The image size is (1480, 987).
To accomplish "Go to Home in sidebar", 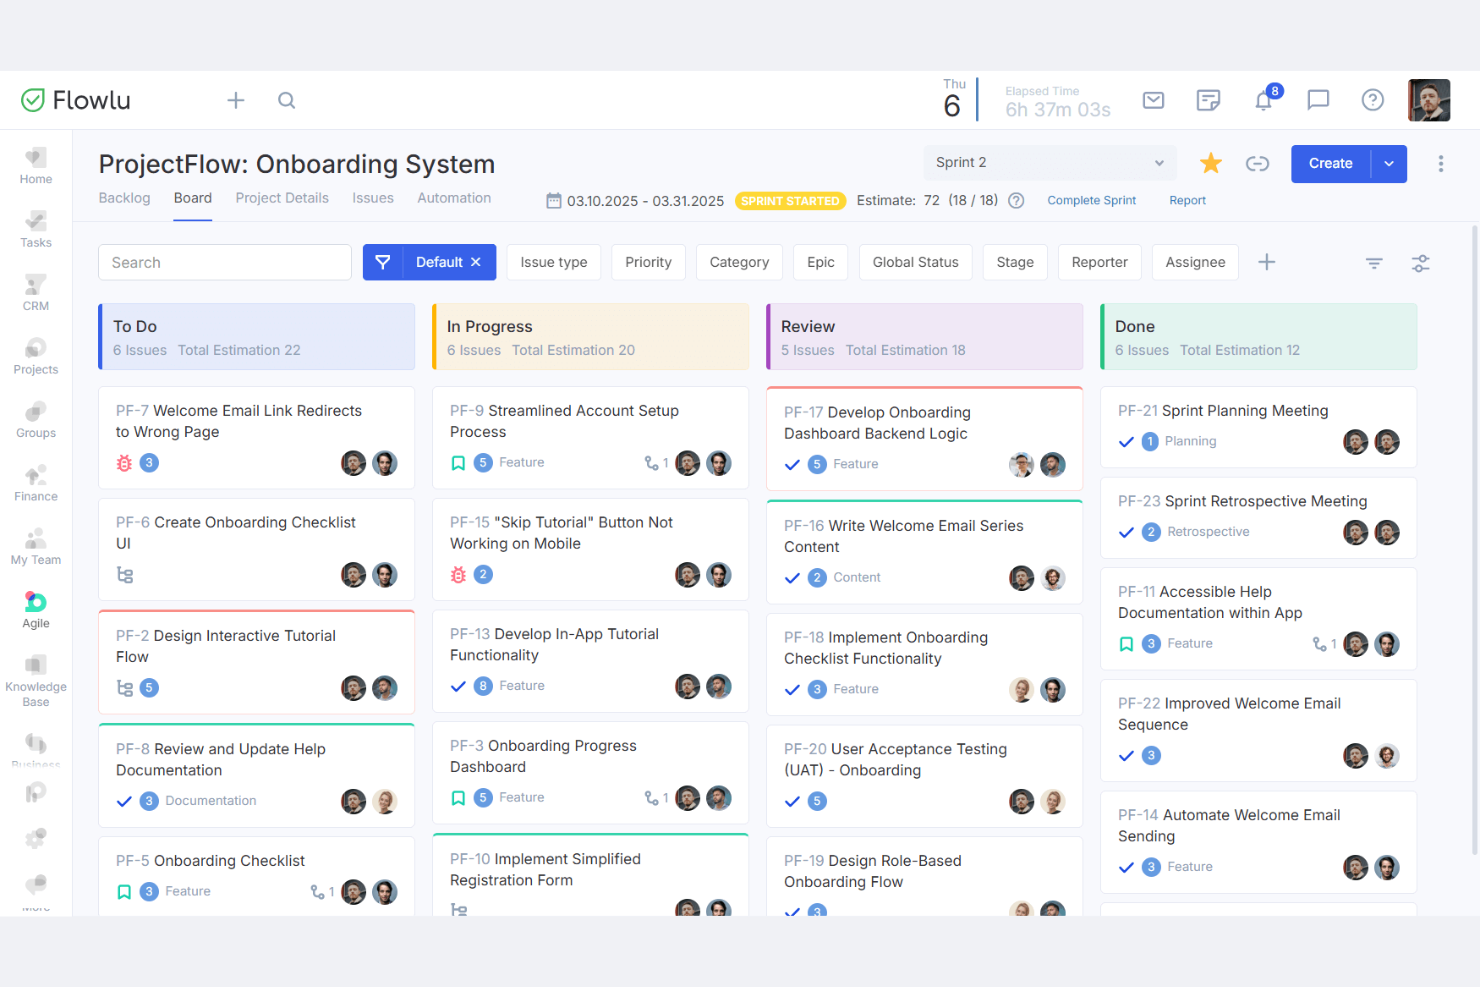I will click(36, 166).
